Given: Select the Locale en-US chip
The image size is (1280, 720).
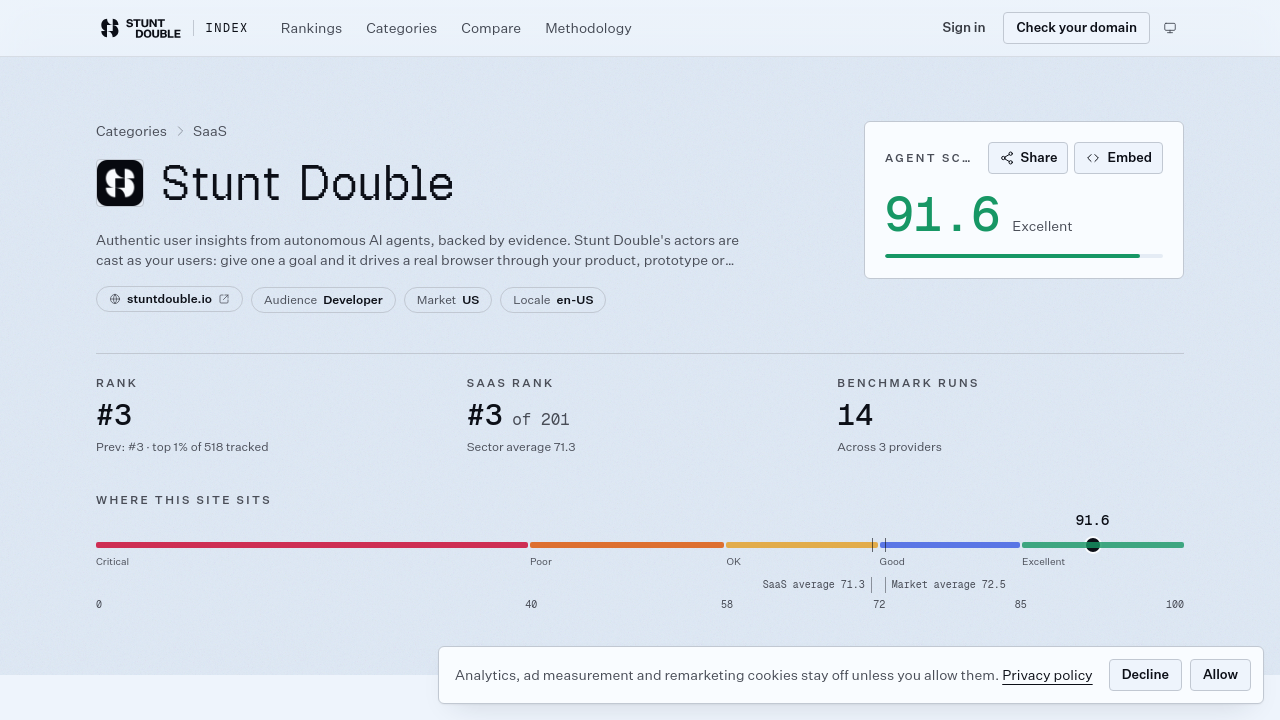Looking at the screenshot, I should tap(553, 300).
